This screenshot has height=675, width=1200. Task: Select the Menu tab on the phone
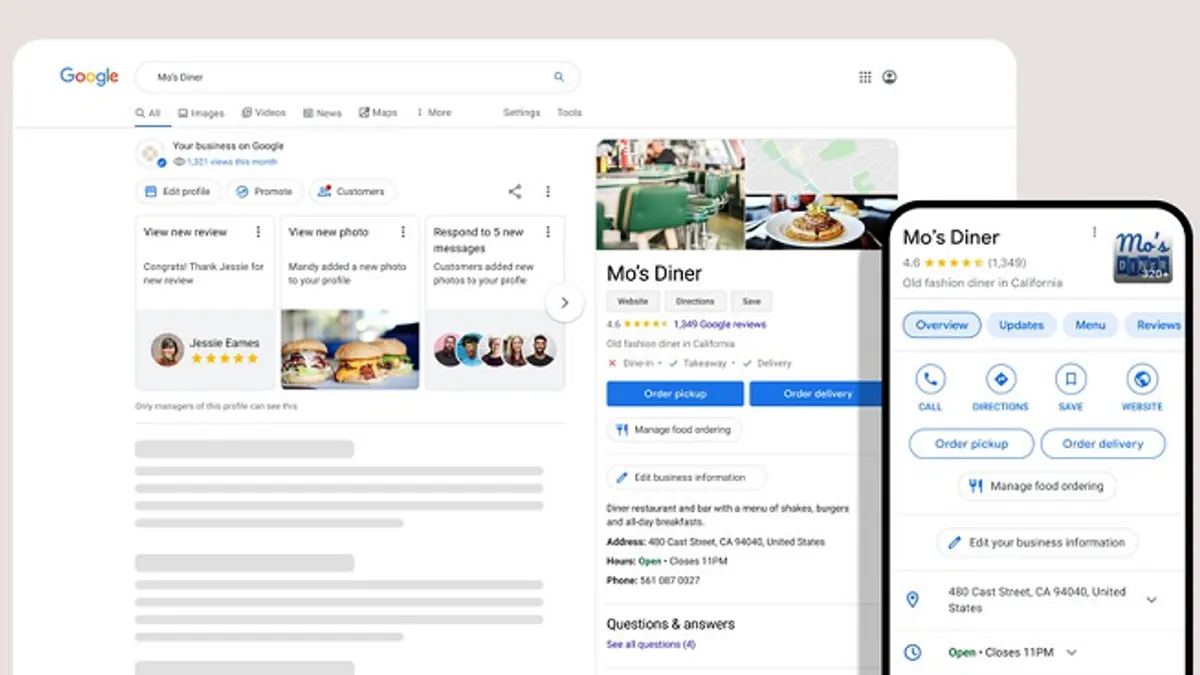1090,325
